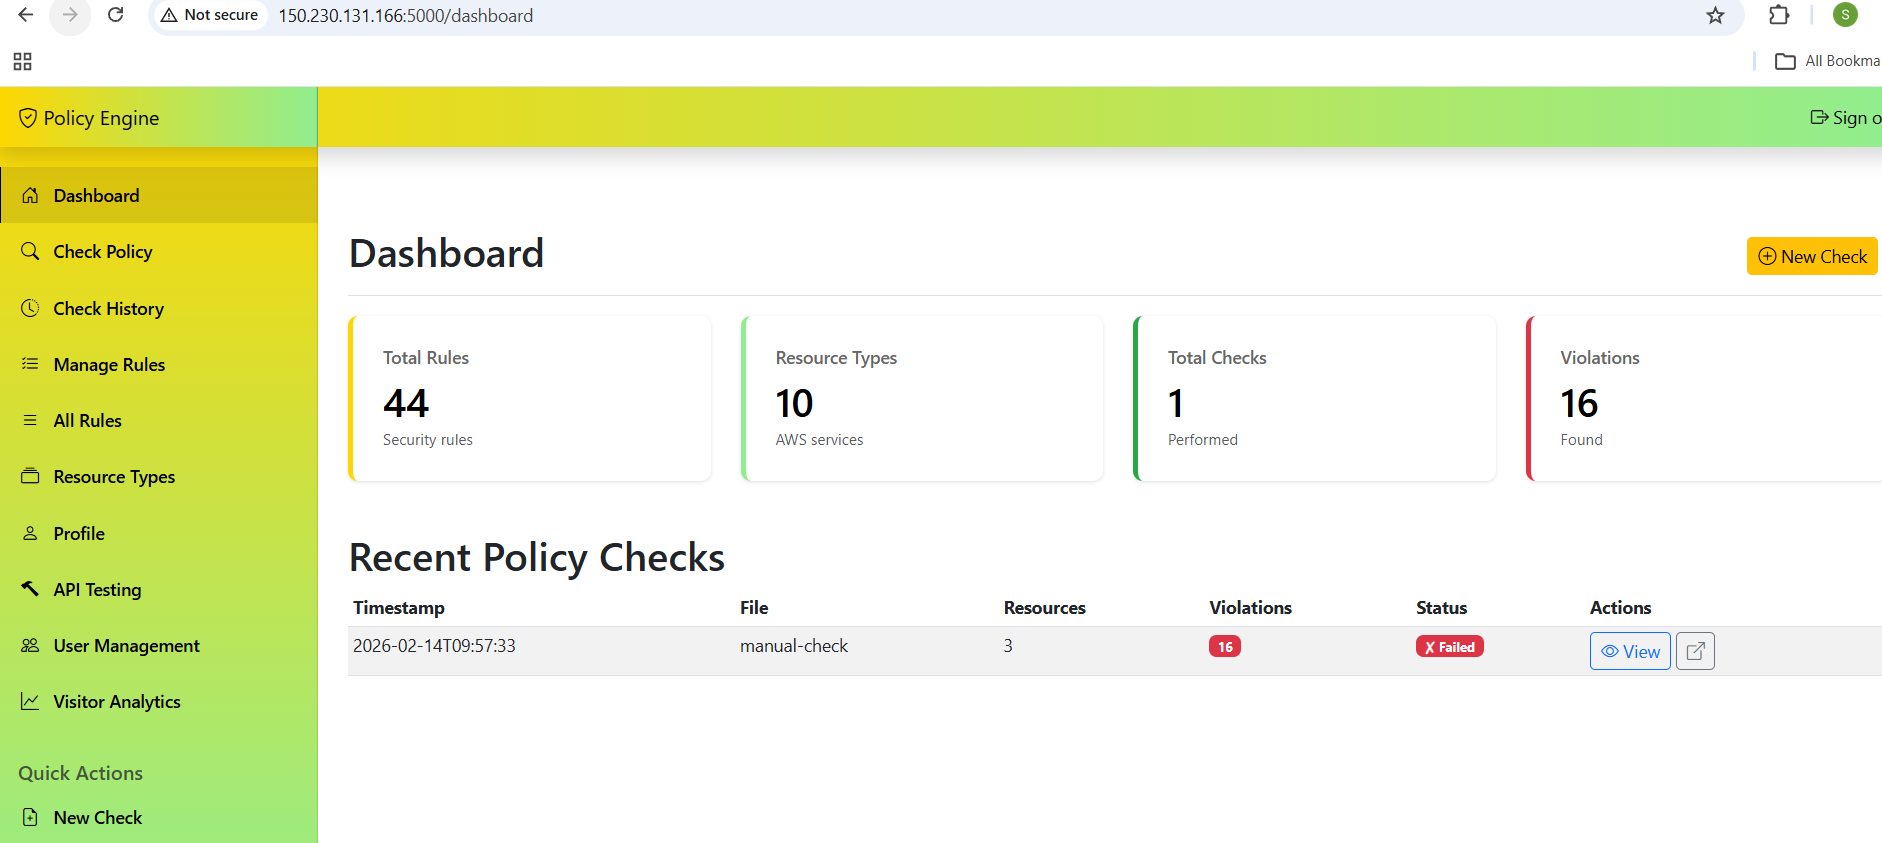Click the X Failed status badge

click(x=1450, y=646)
